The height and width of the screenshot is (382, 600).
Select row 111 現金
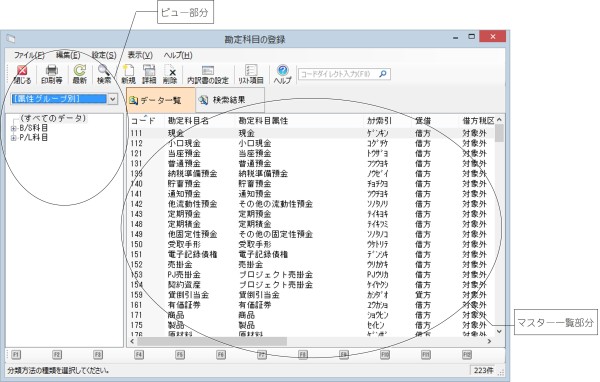coord(311,133)
